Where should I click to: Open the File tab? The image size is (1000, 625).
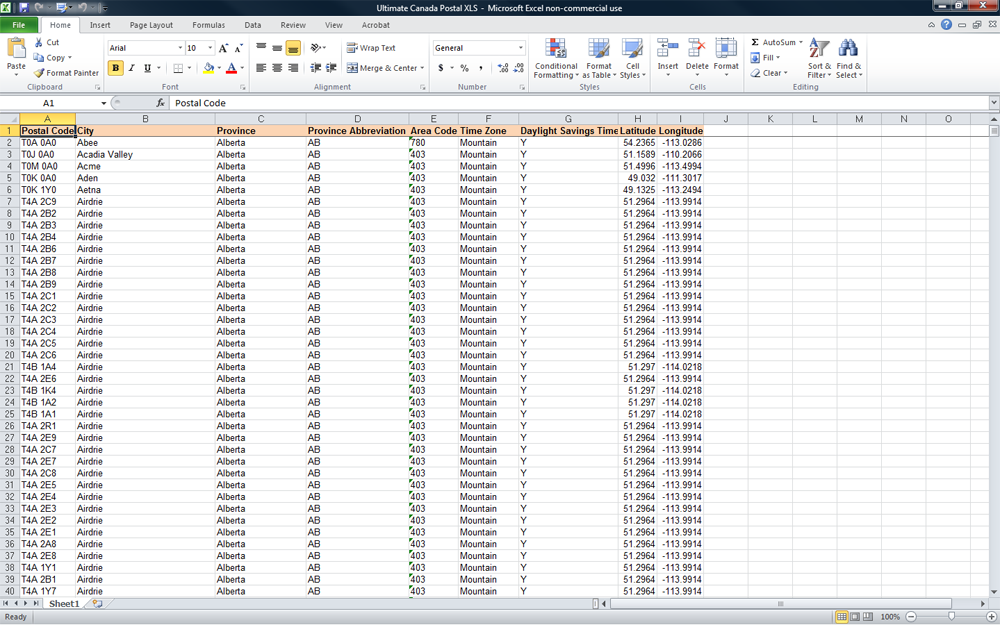pos(19,25)
